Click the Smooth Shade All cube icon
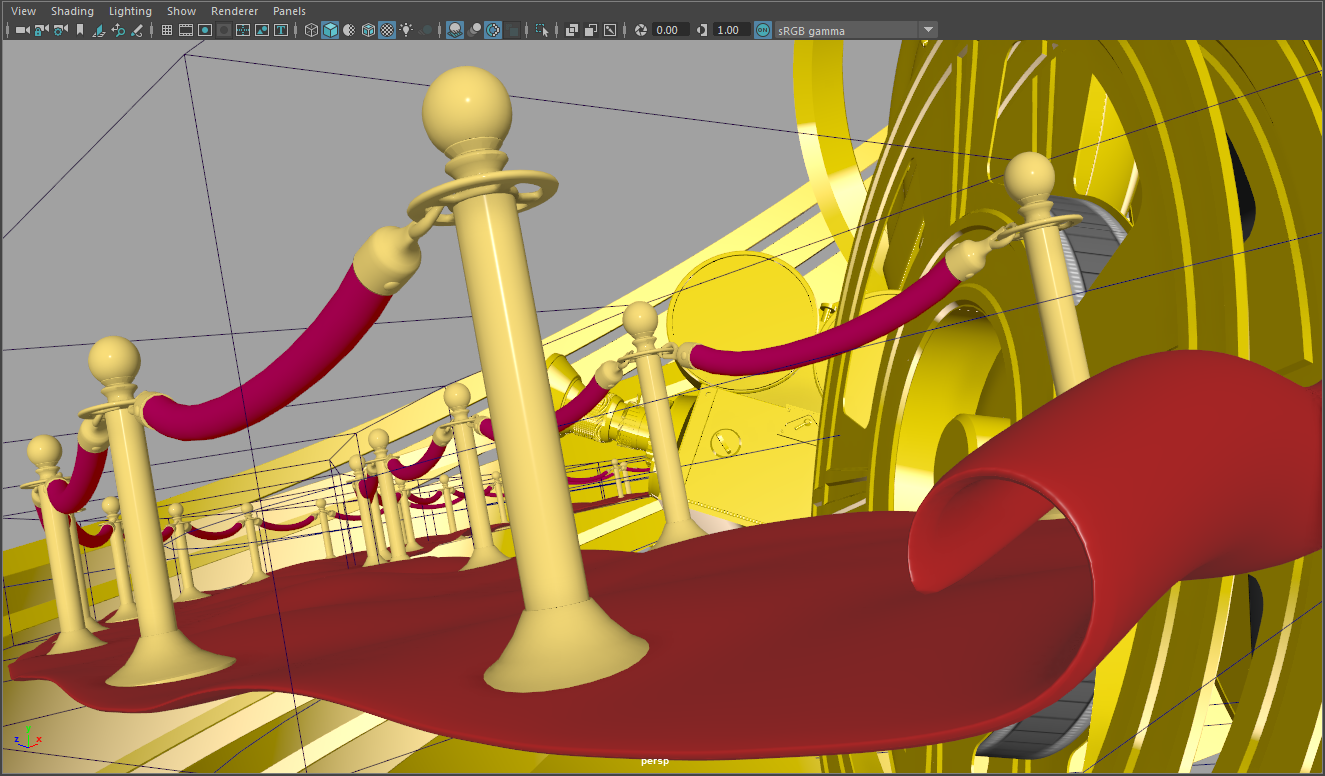Image resolution: width=1325 pixels, height=776 pixels. pos(330,30)
